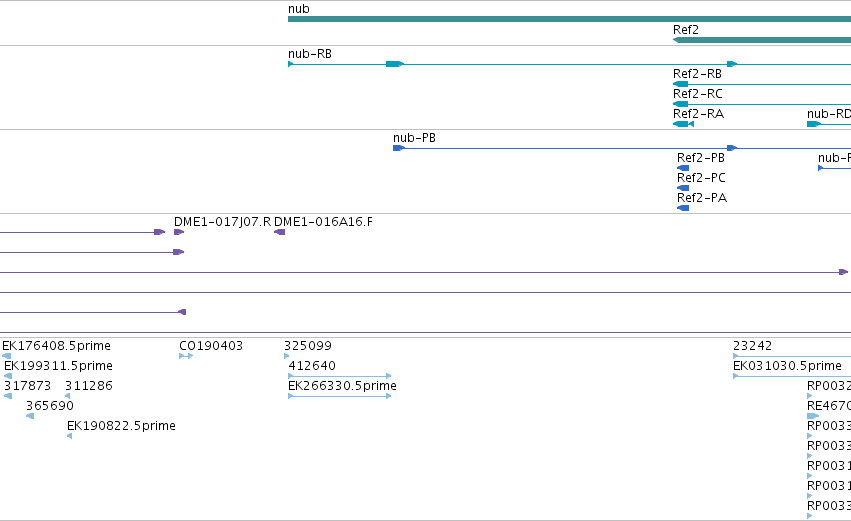Click the 23242 feature label
This screenshot has height=521, width=851.
click(752, 346)
